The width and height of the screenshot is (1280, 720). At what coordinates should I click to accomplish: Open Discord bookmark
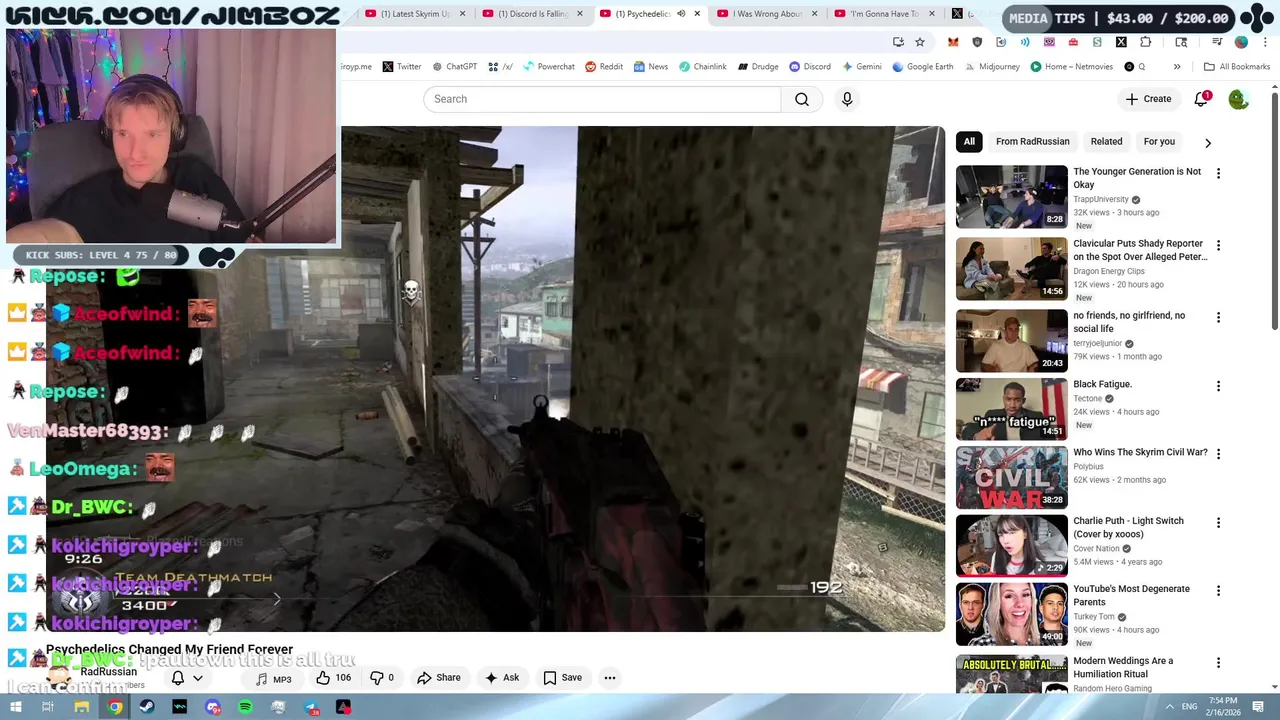(x=810, y=67)
